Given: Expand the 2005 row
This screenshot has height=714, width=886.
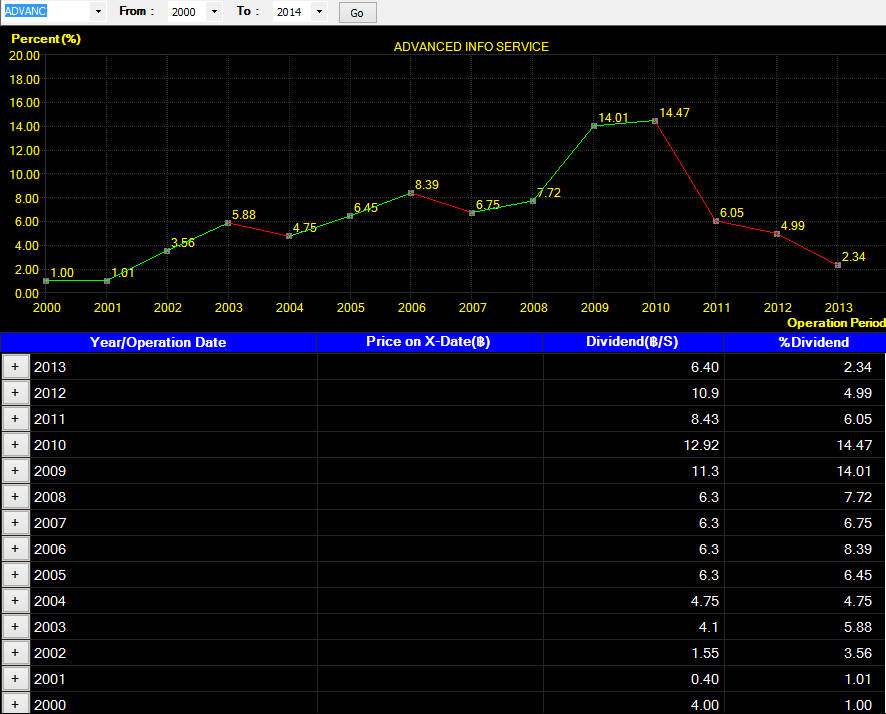Looking at the screenshot, I should pos(15,574).
